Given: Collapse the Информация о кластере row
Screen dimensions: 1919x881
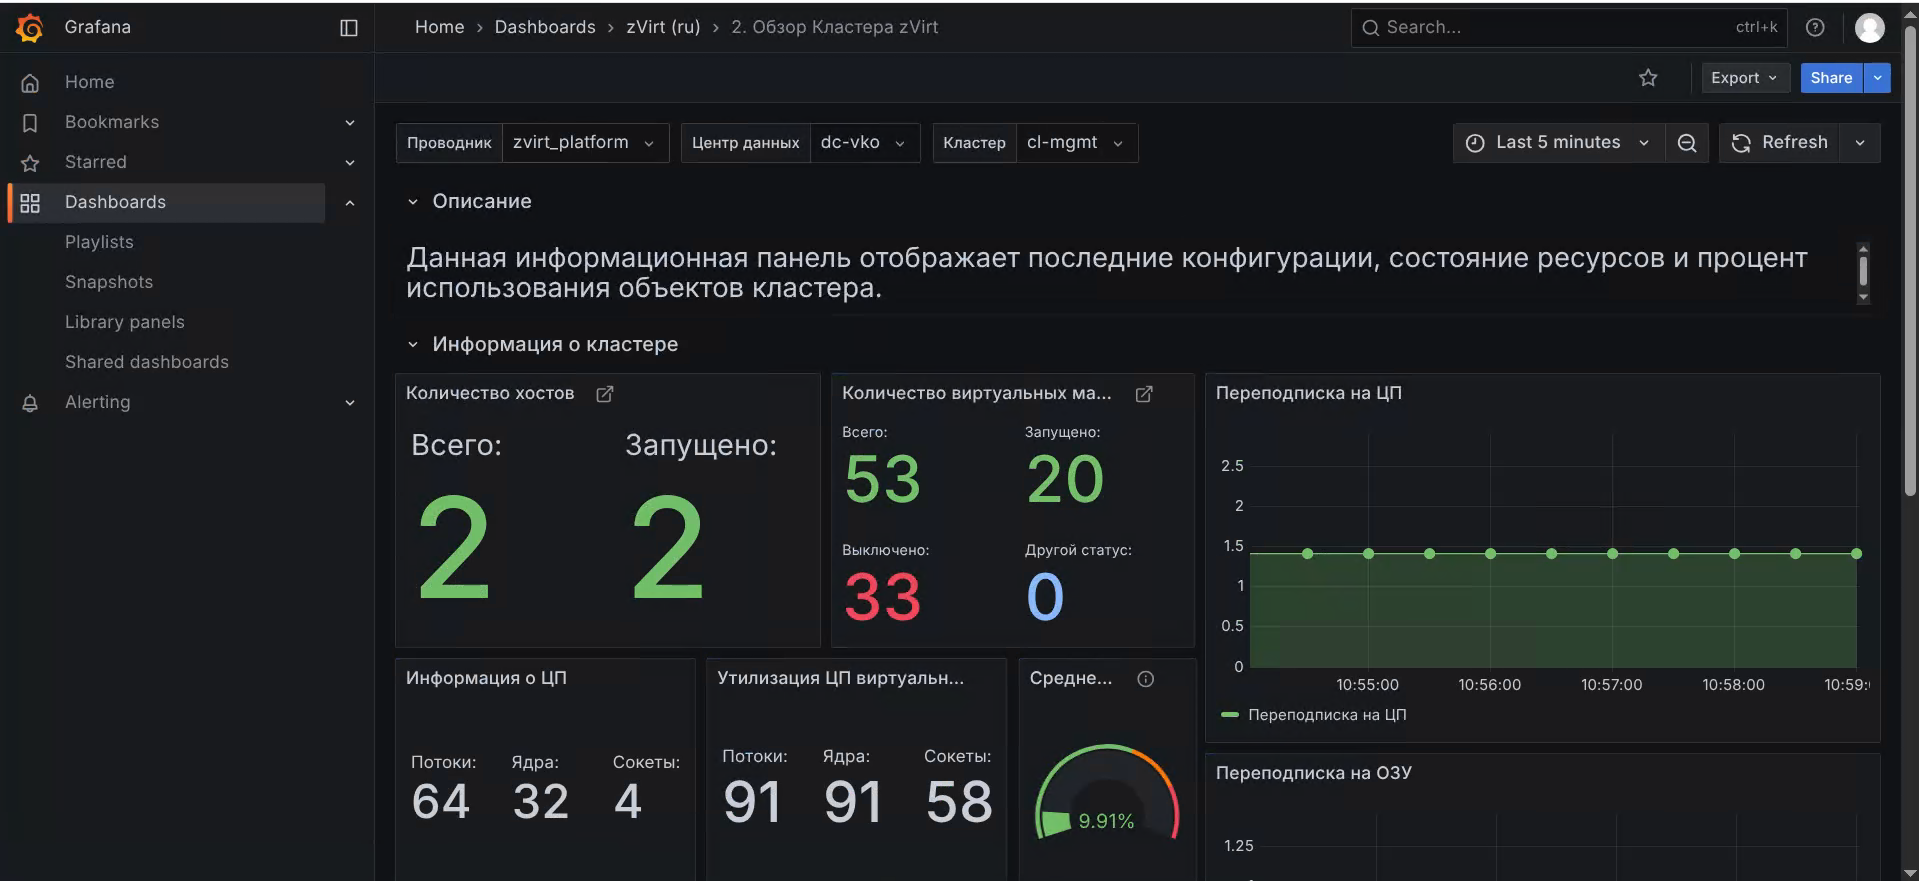Looking at the screenshot, I should (x=413, y=345).
